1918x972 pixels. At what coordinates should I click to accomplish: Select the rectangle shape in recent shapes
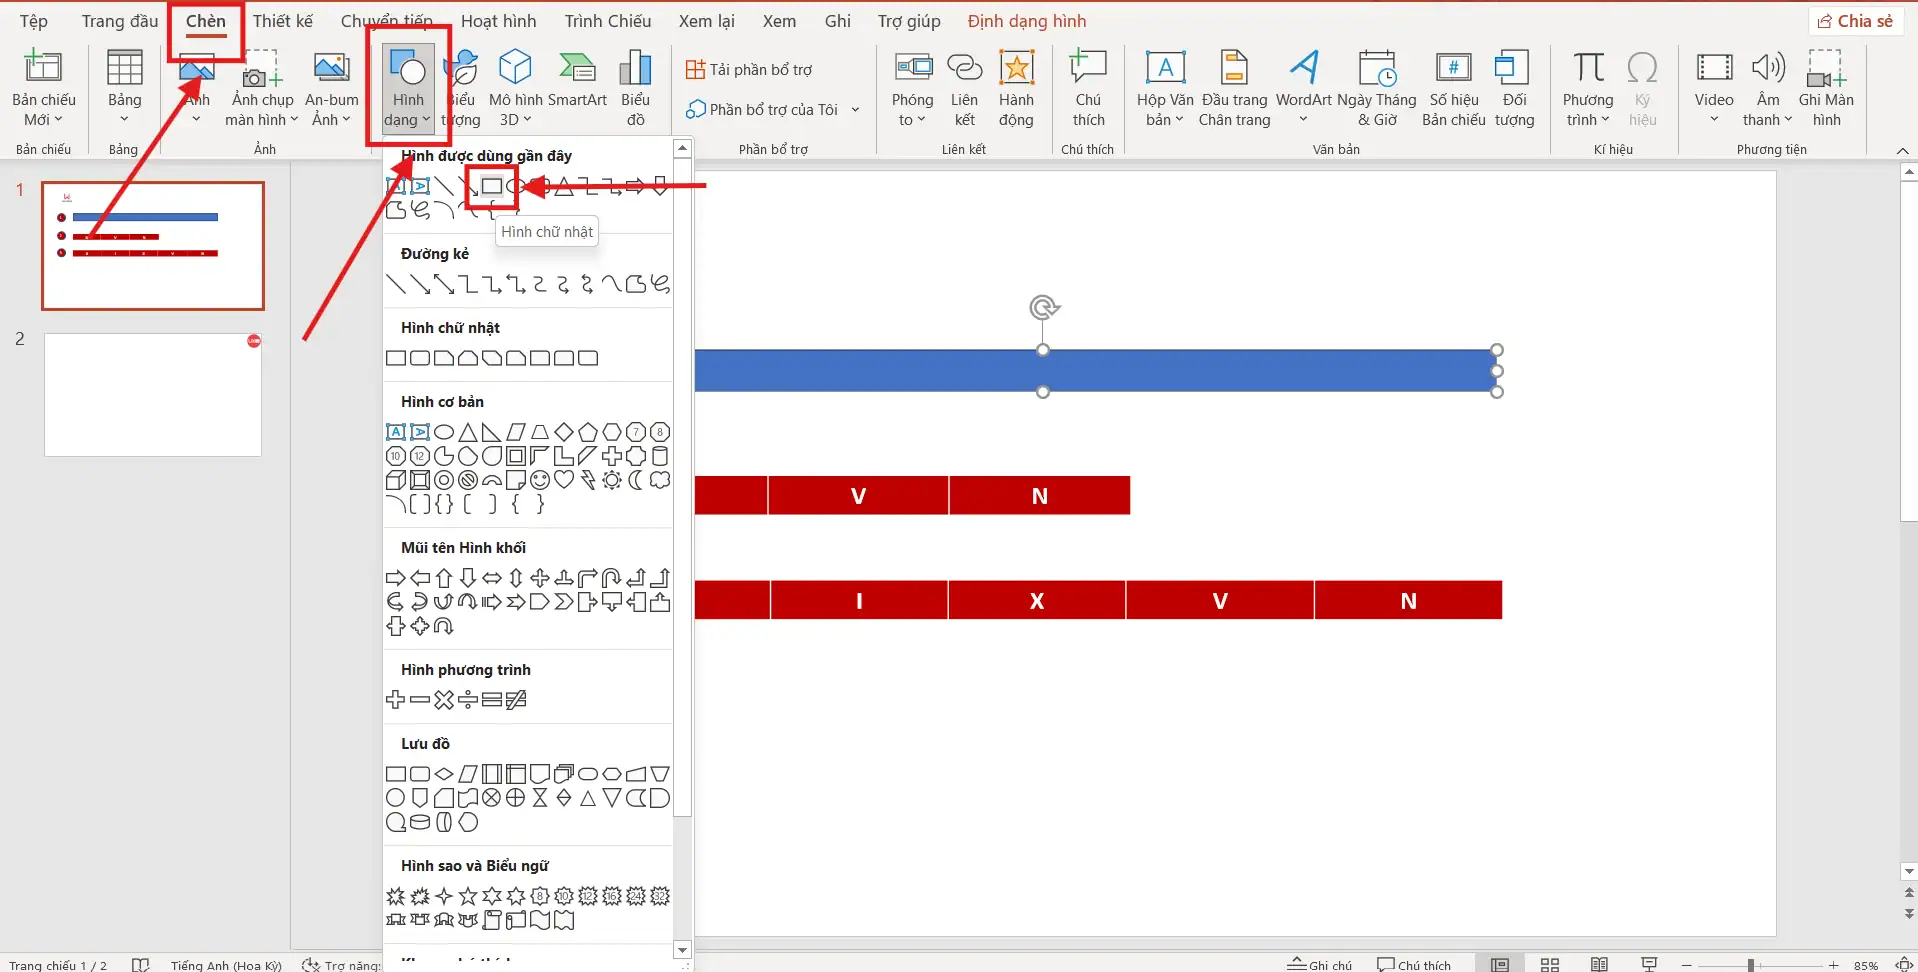pos(491,186)
